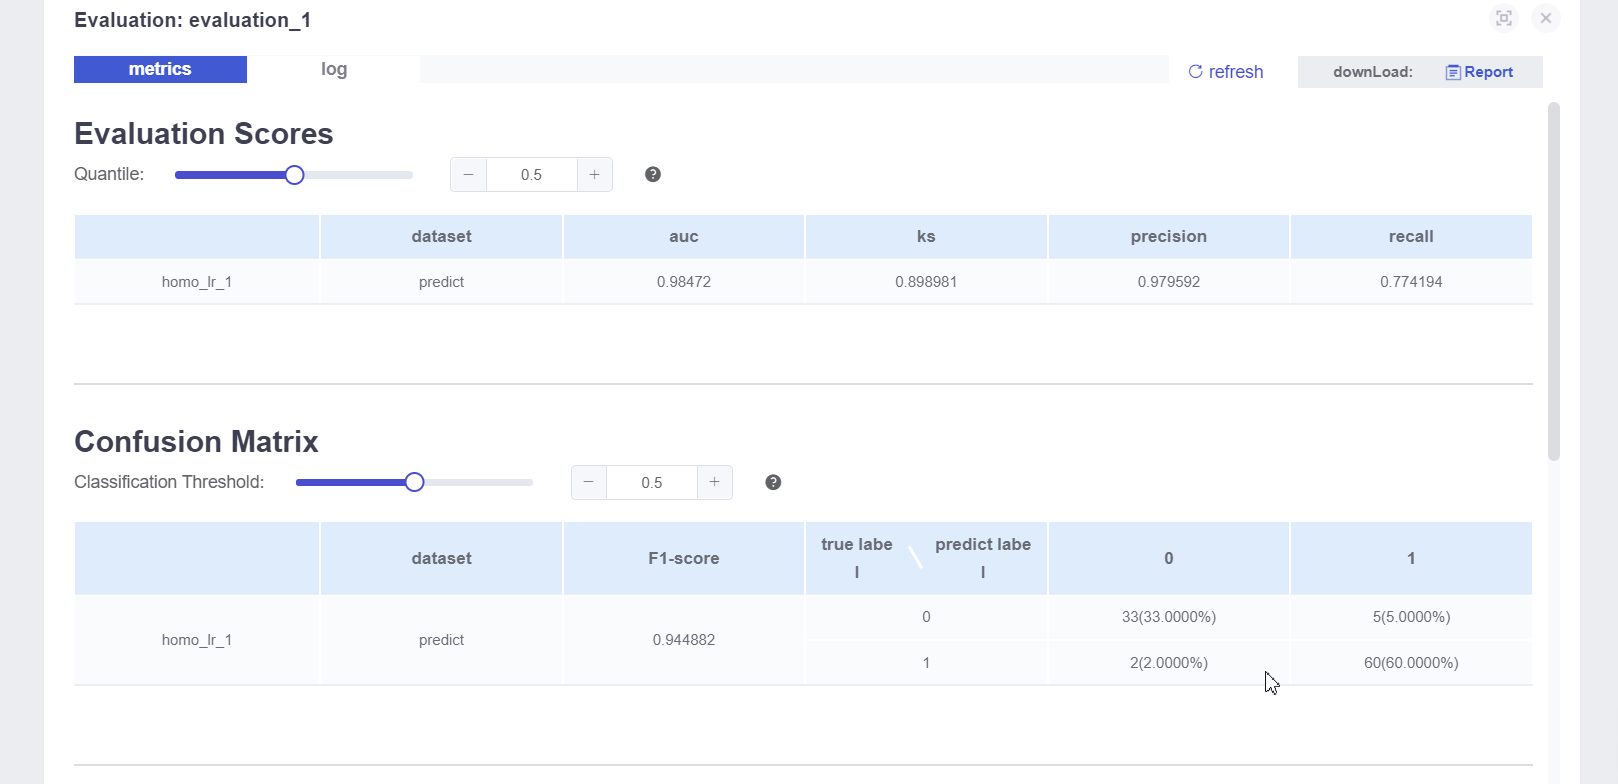Download the Report
1618x784 pixels.
tap(1479, 72)
